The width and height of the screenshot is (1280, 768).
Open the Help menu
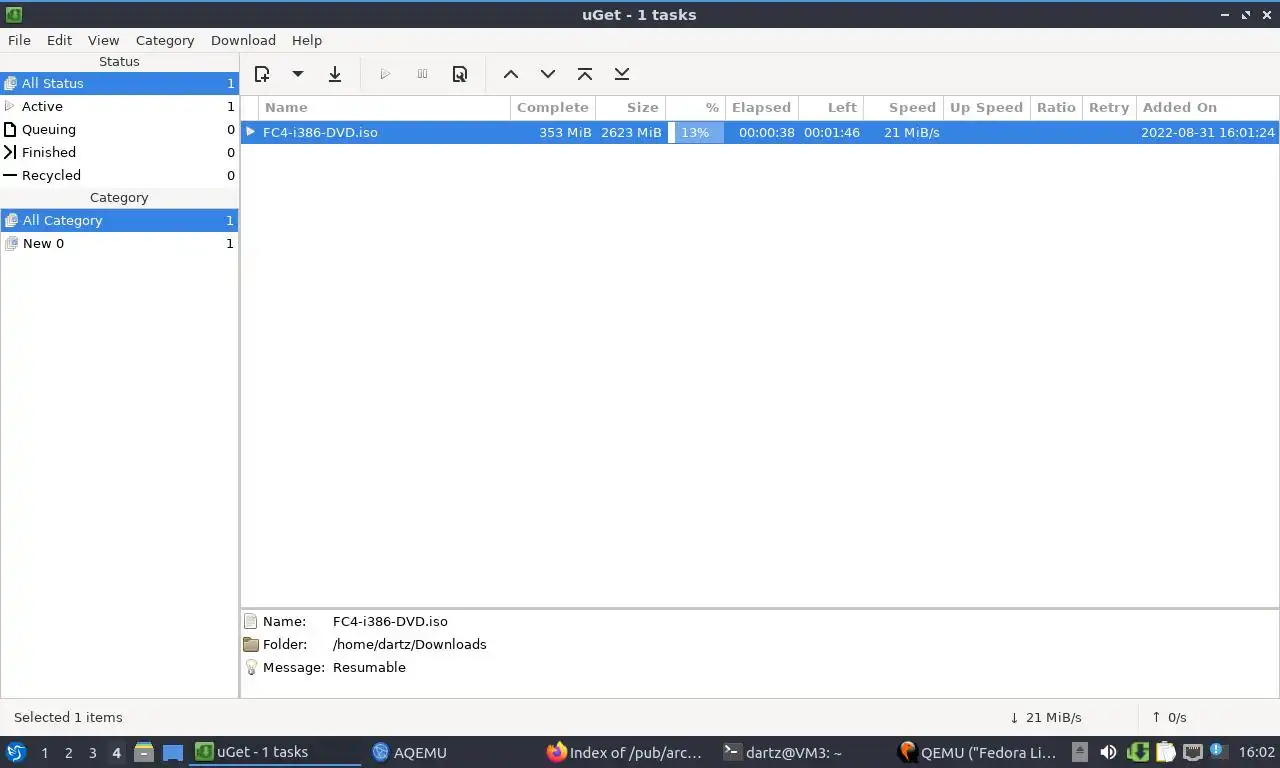point(307,40)
